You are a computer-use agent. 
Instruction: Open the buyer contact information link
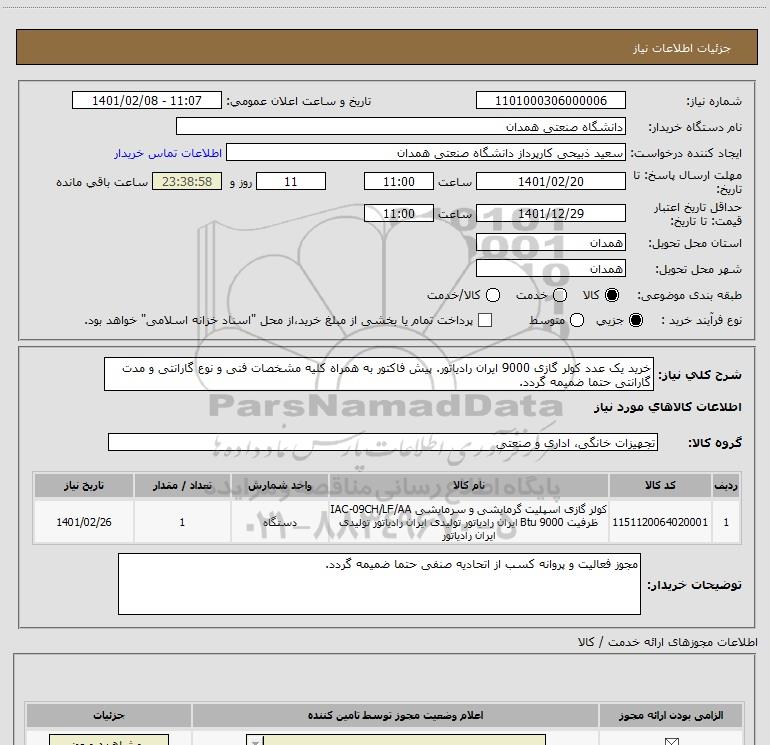pos(168,153)
